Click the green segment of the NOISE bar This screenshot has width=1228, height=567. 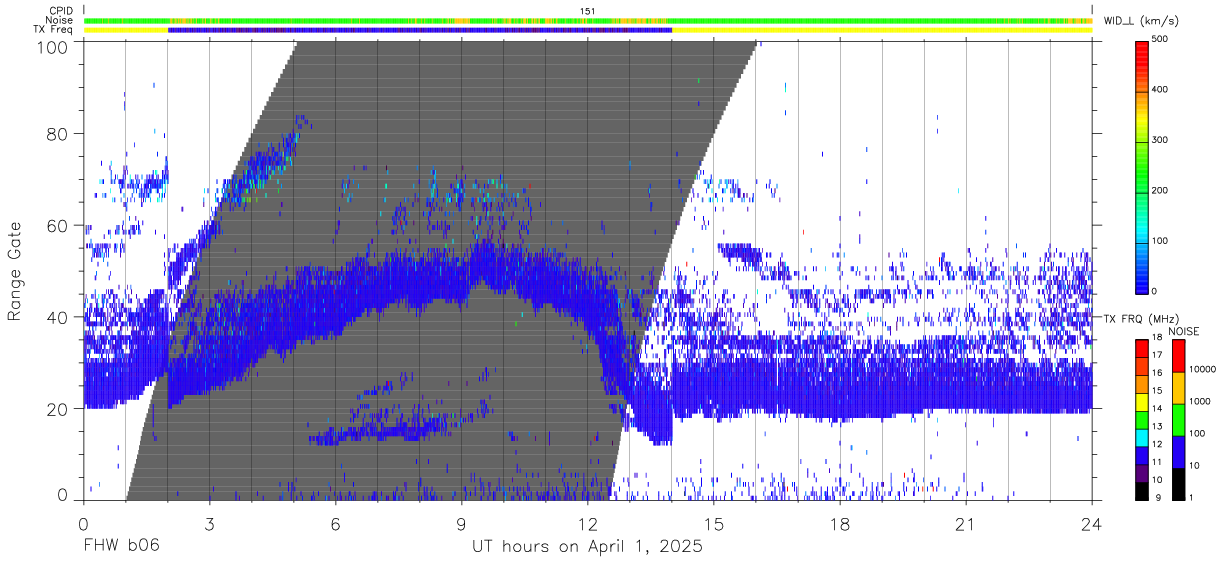[1178, 420]
